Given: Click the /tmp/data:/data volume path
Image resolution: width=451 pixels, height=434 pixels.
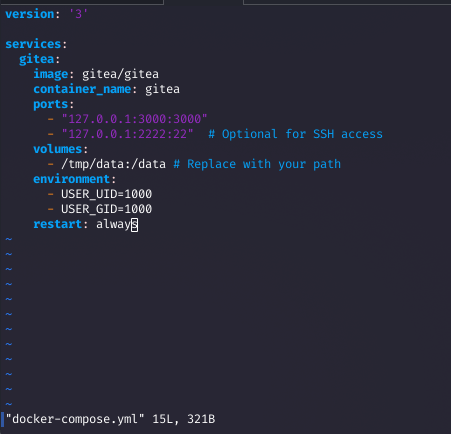Looking at the screenshot, I should 113,164.
